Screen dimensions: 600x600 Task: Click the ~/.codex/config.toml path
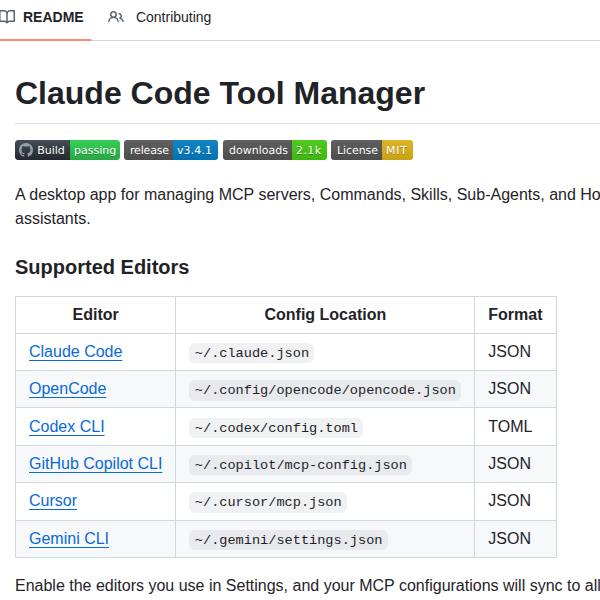click(276, 427)
